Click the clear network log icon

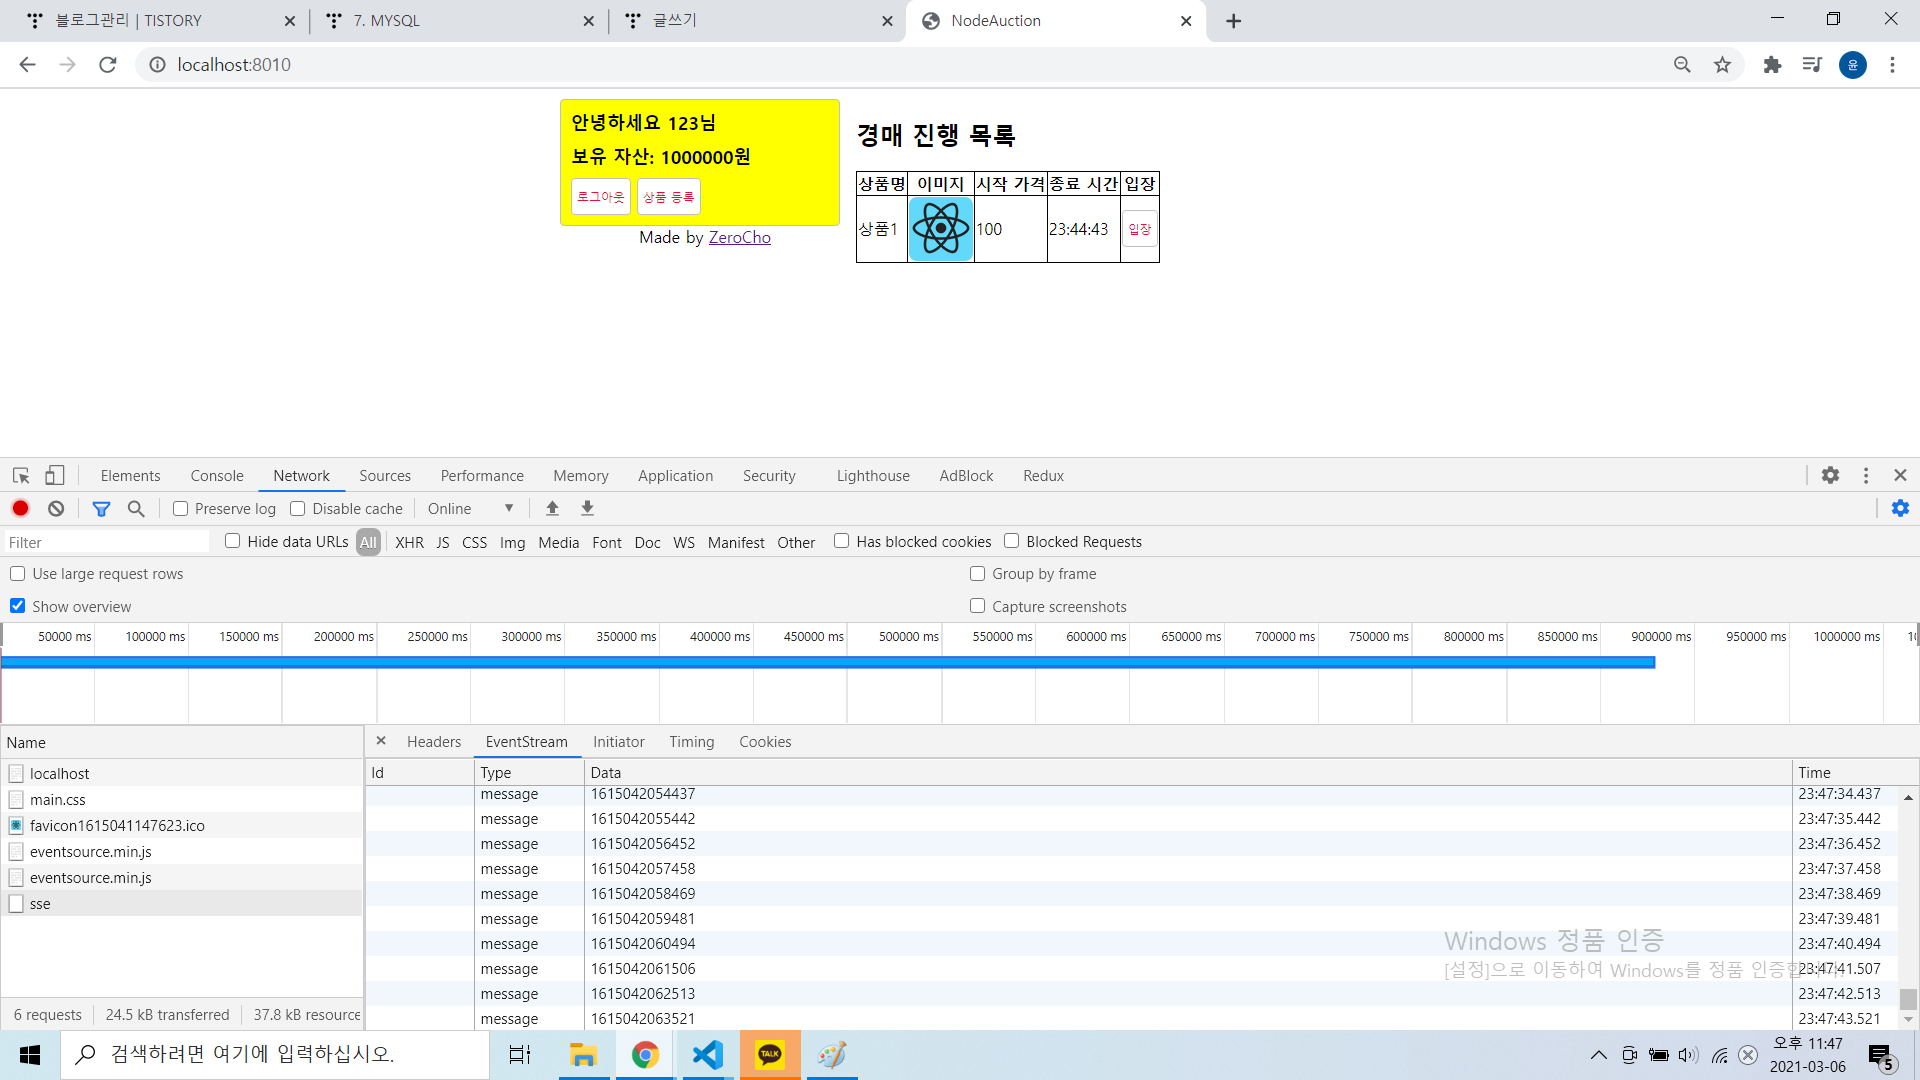point(56,508)
